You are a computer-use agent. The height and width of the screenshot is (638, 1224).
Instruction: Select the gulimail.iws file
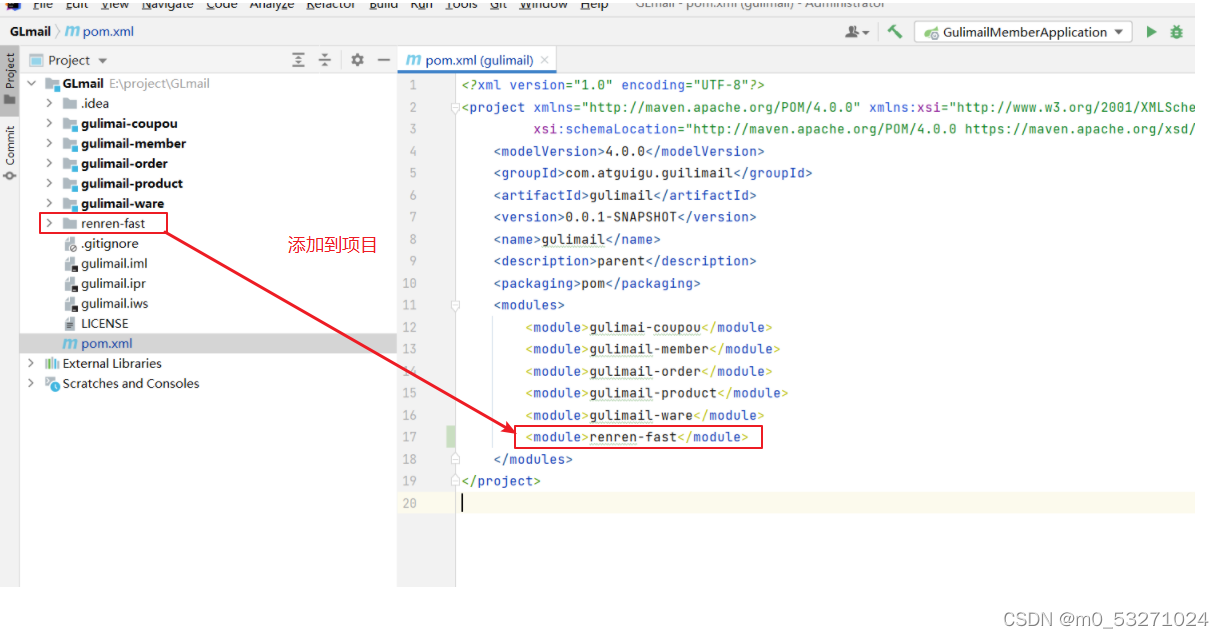(x=114, y=304)
